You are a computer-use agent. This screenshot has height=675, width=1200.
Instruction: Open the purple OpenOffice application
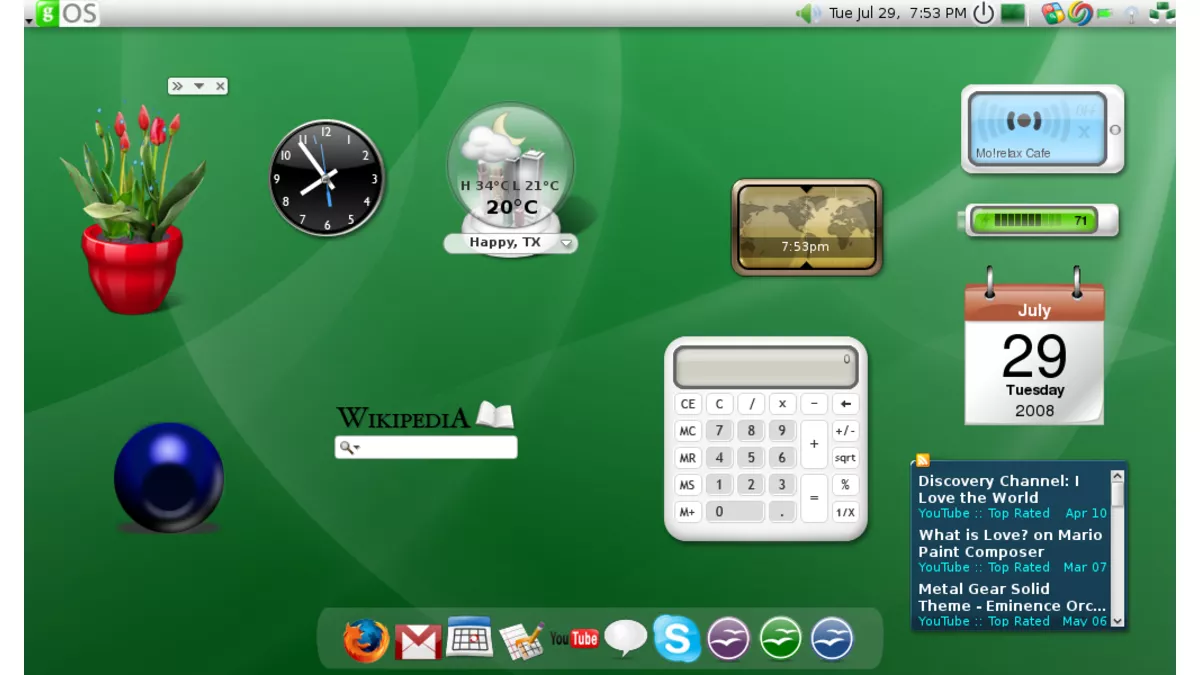coord(730,638)
